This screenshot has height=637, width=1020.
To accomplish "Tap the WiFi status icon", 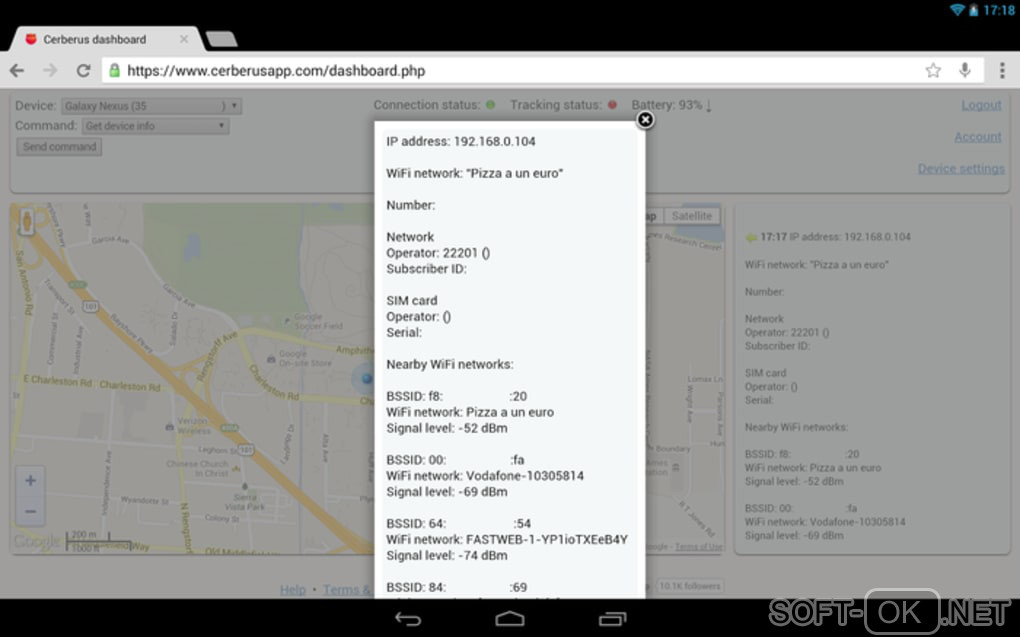I will pos(957,10).
